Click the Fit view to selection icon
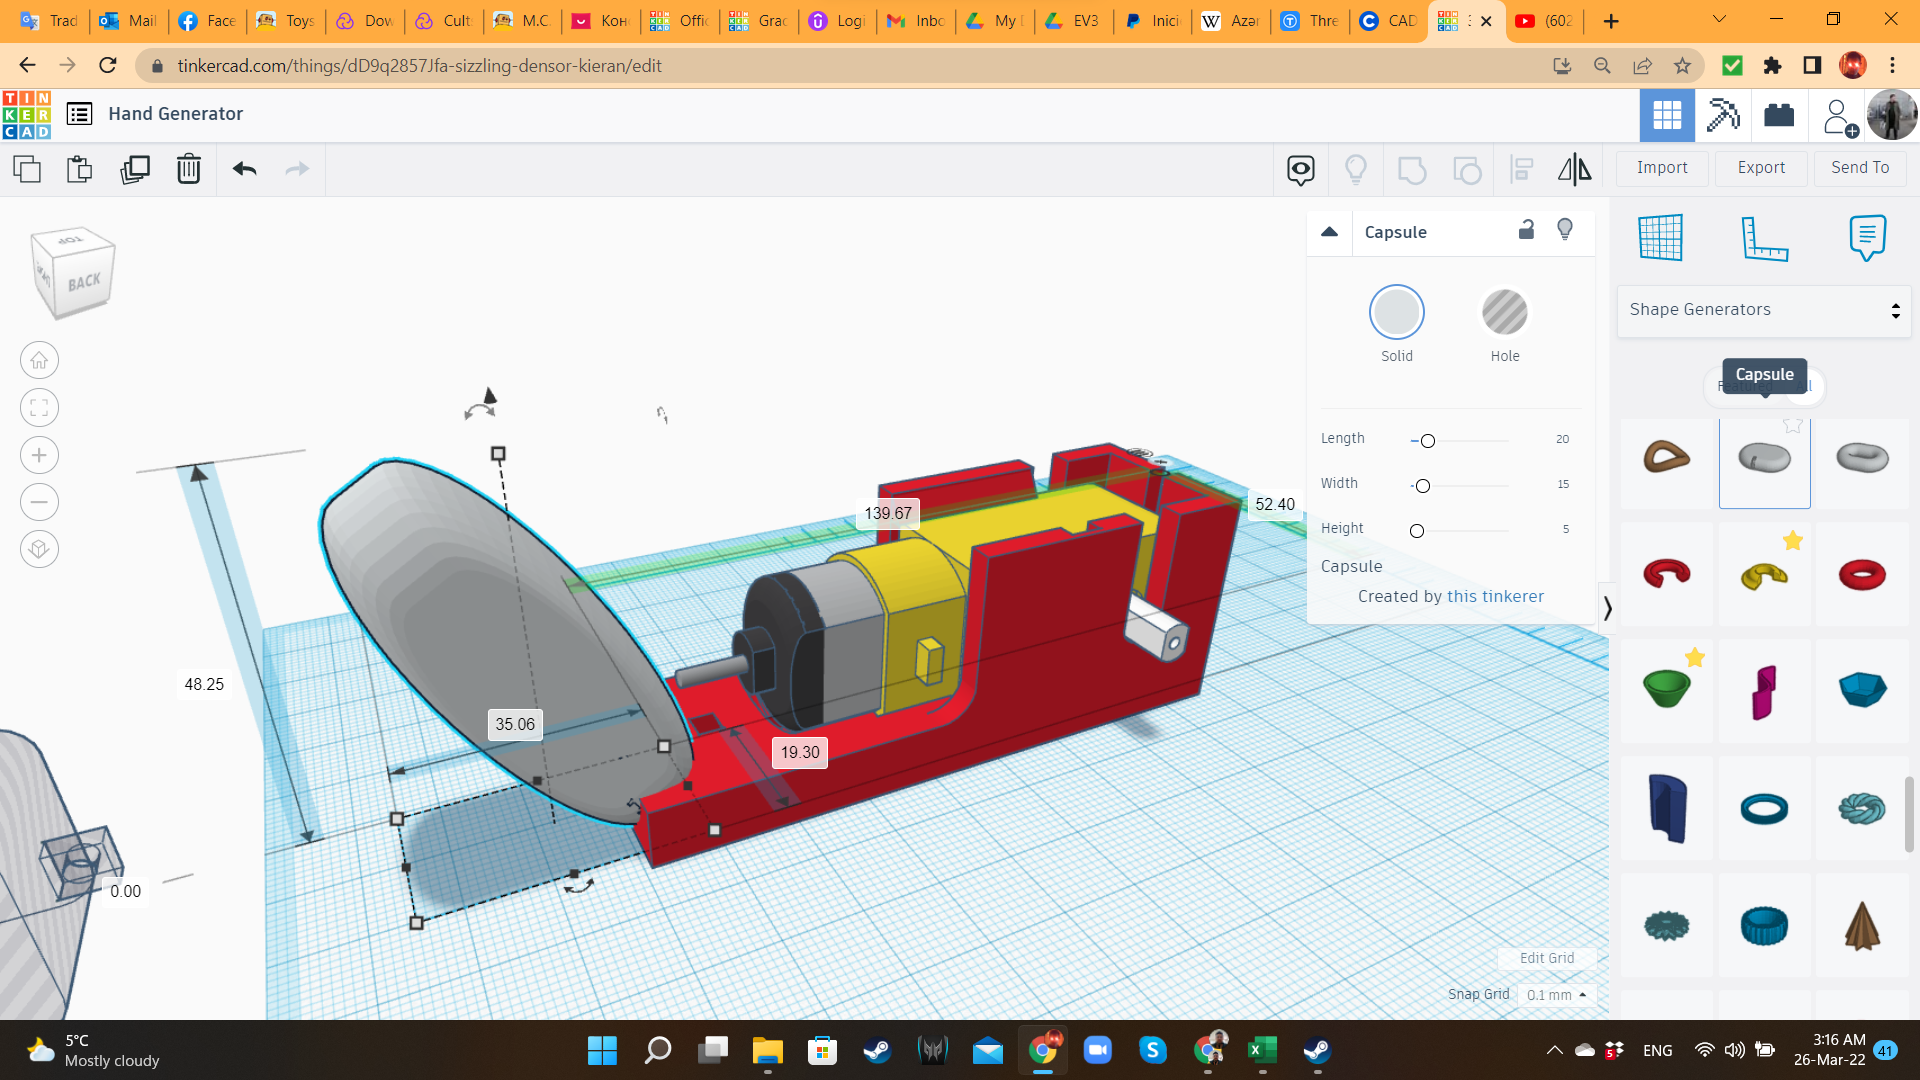The image size is (1920, 1080). click(x=38, y=407)
